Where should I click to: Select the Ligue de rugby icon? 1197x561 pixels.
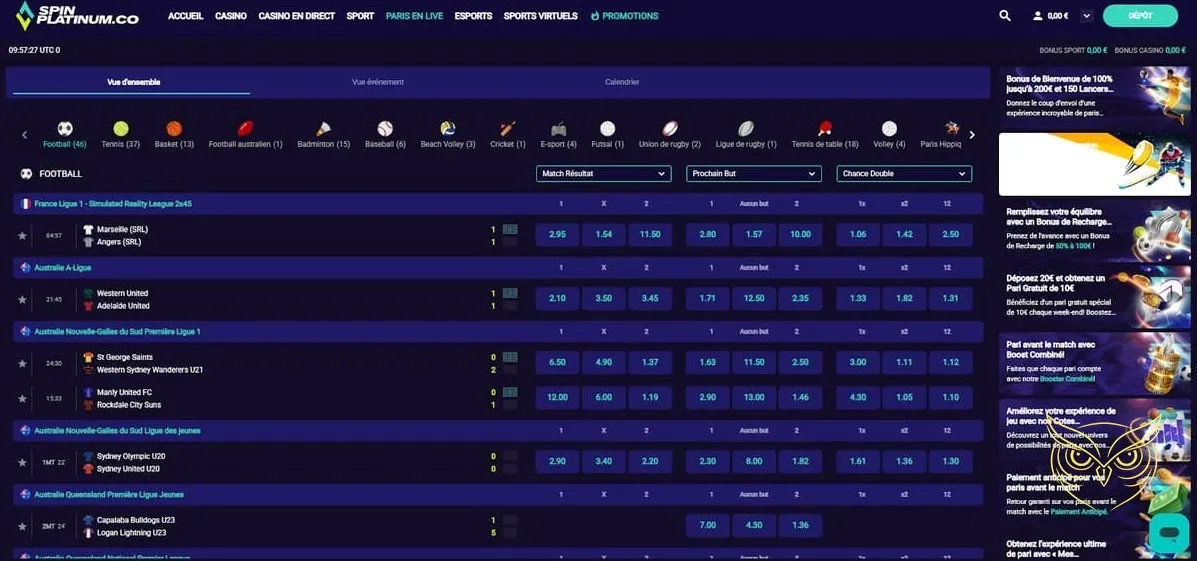[x=746, y=128]
